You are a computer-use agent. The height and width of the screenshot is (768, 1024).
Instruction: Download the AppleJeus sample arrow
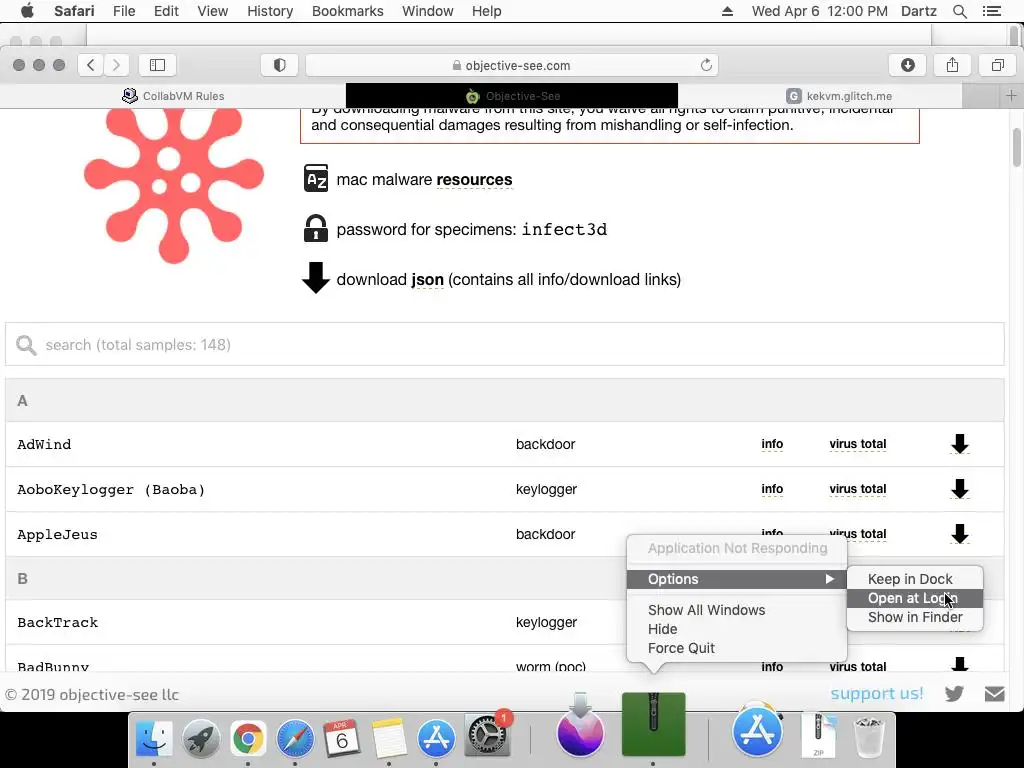pos(959,534)
